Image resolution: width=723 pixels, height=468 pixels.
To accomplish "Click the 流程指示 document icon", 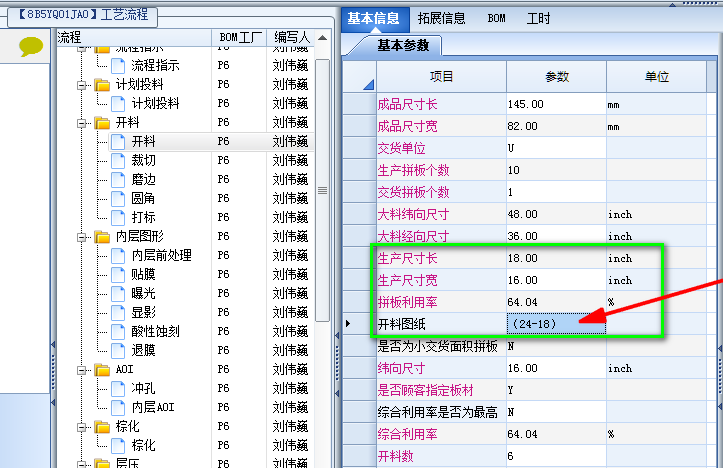I will 118,66.
